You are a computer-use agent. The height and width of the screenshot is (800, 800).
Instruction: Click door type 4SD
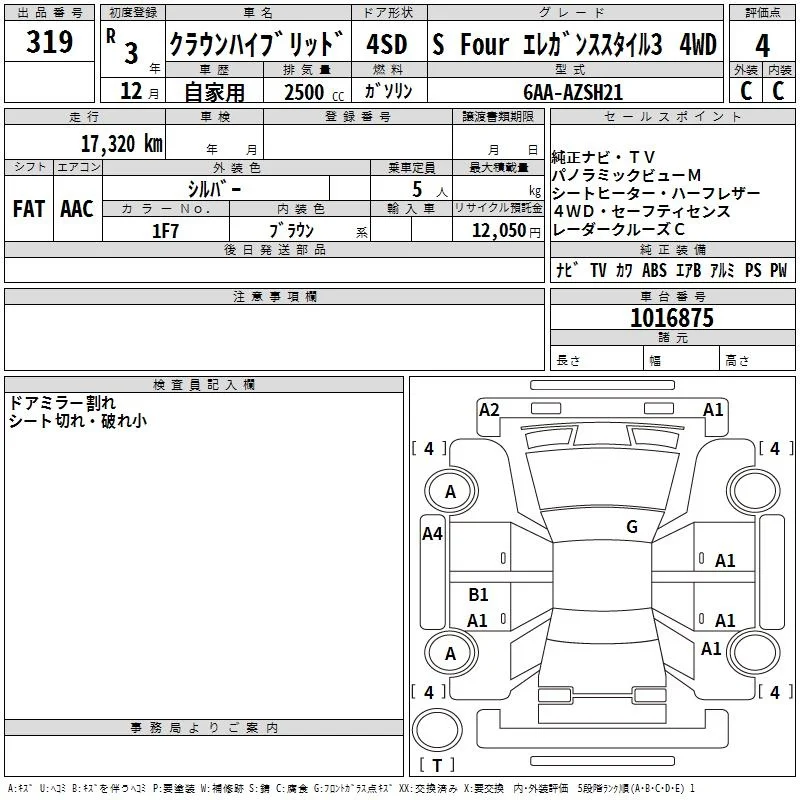coord(387,44)
